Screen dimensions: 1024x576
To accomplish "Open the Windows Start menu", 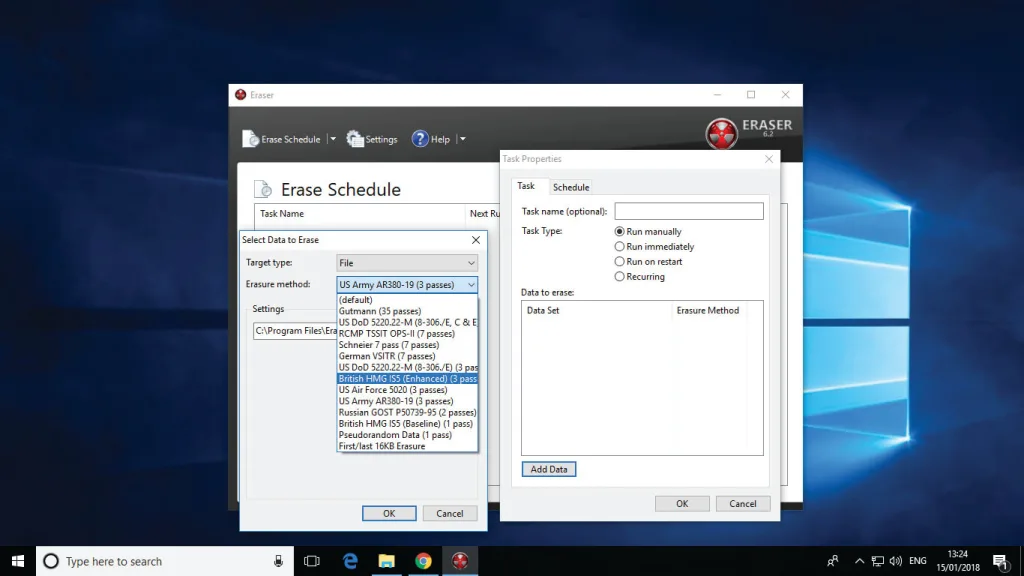I will (x=18, y=561).
